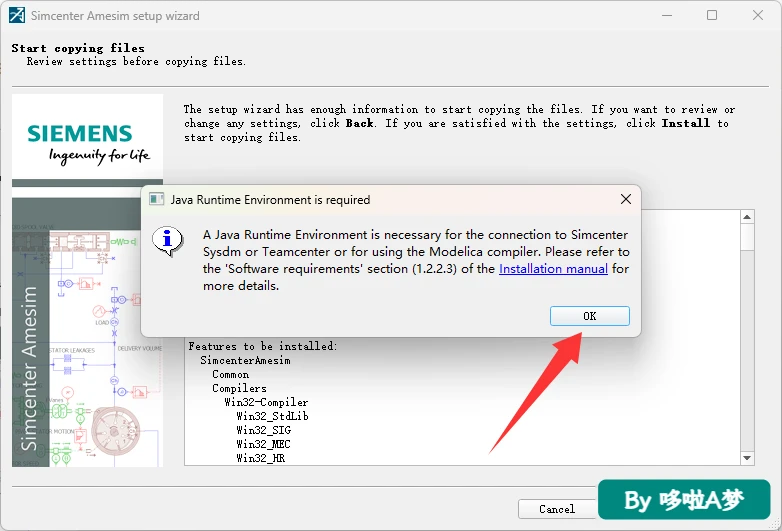The width and height of the screenshot is (782, 531).
Task: Open the Installation manual link
Action: click(x=553, y=269)
